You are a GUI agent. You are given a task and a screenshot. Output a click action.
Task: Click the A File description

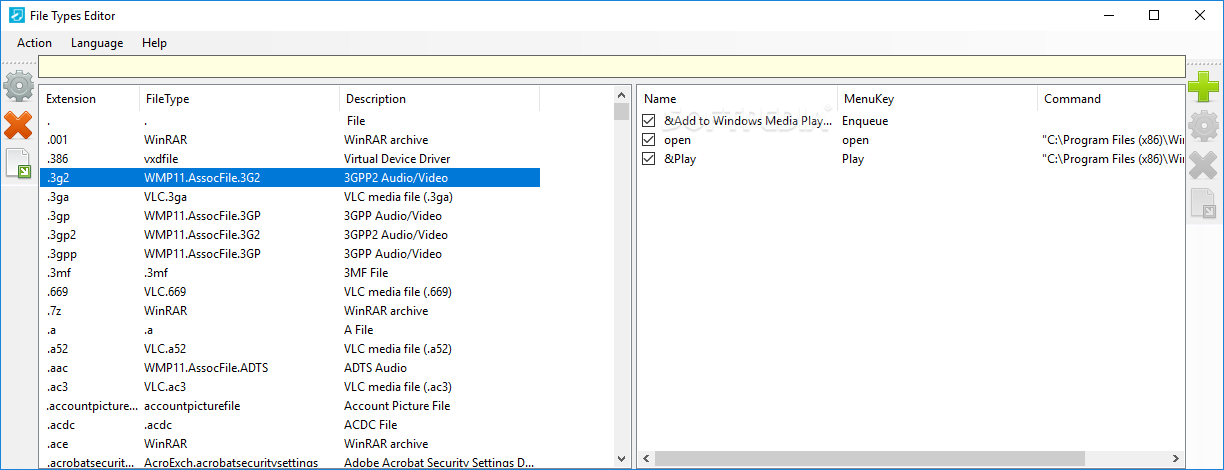[x=359, y=330]
